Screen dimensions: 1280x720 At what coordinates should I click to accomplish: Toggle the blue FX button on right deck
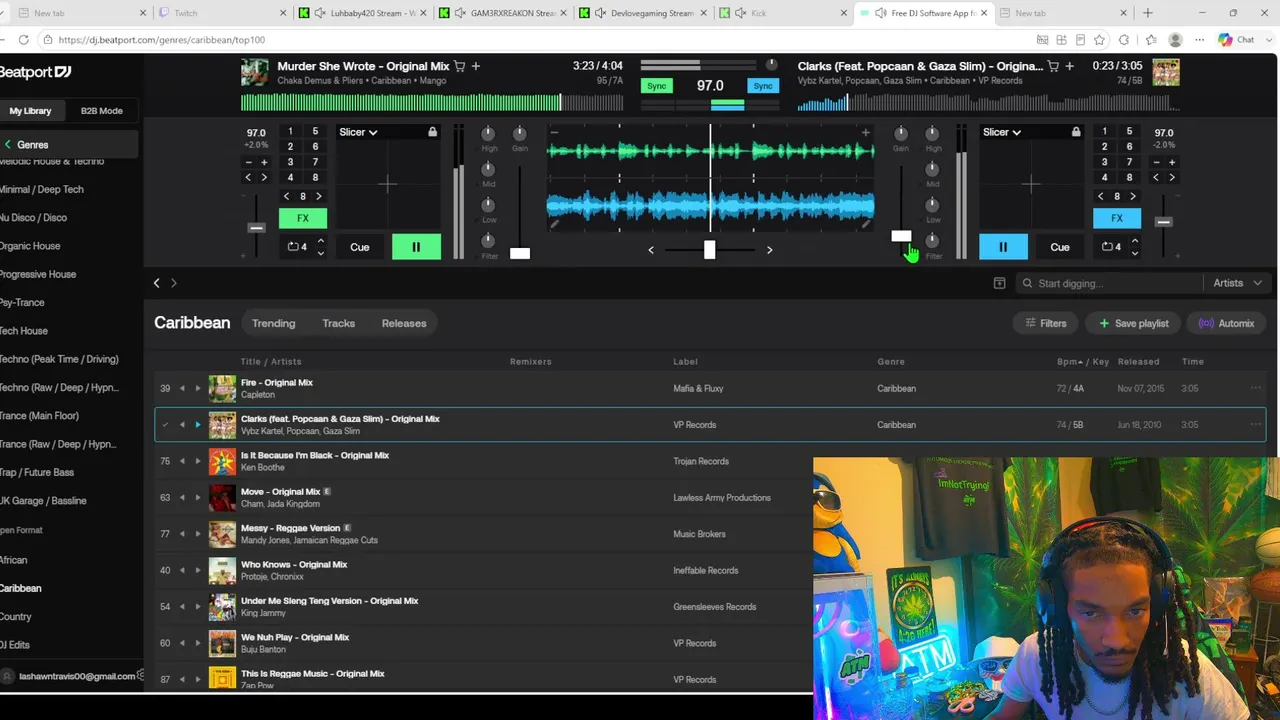[x=1117, y=218]
